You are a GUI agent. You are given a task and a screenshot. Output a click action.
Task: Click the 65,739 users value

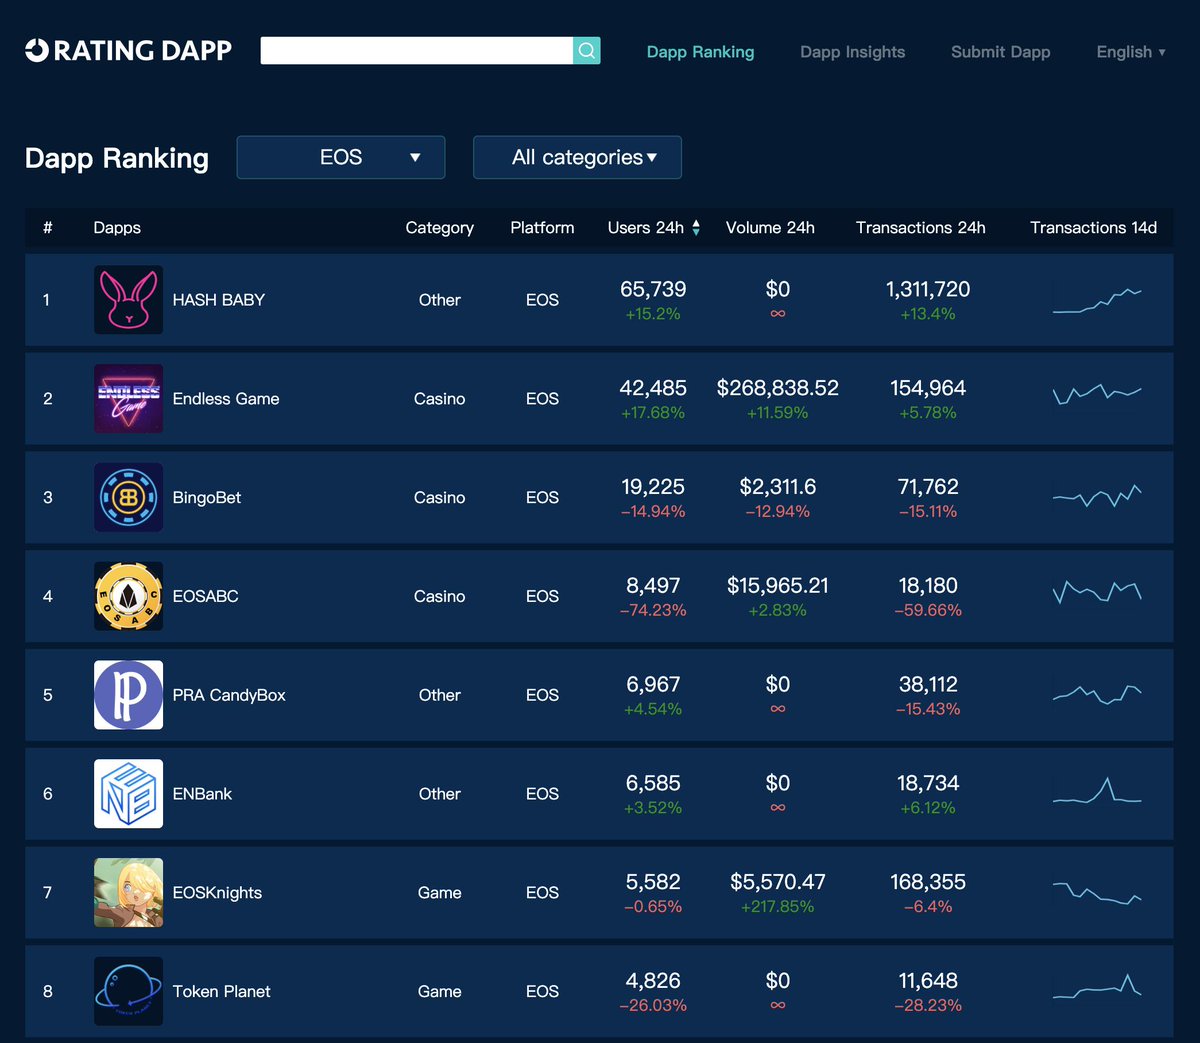click(x=653, y=289)
